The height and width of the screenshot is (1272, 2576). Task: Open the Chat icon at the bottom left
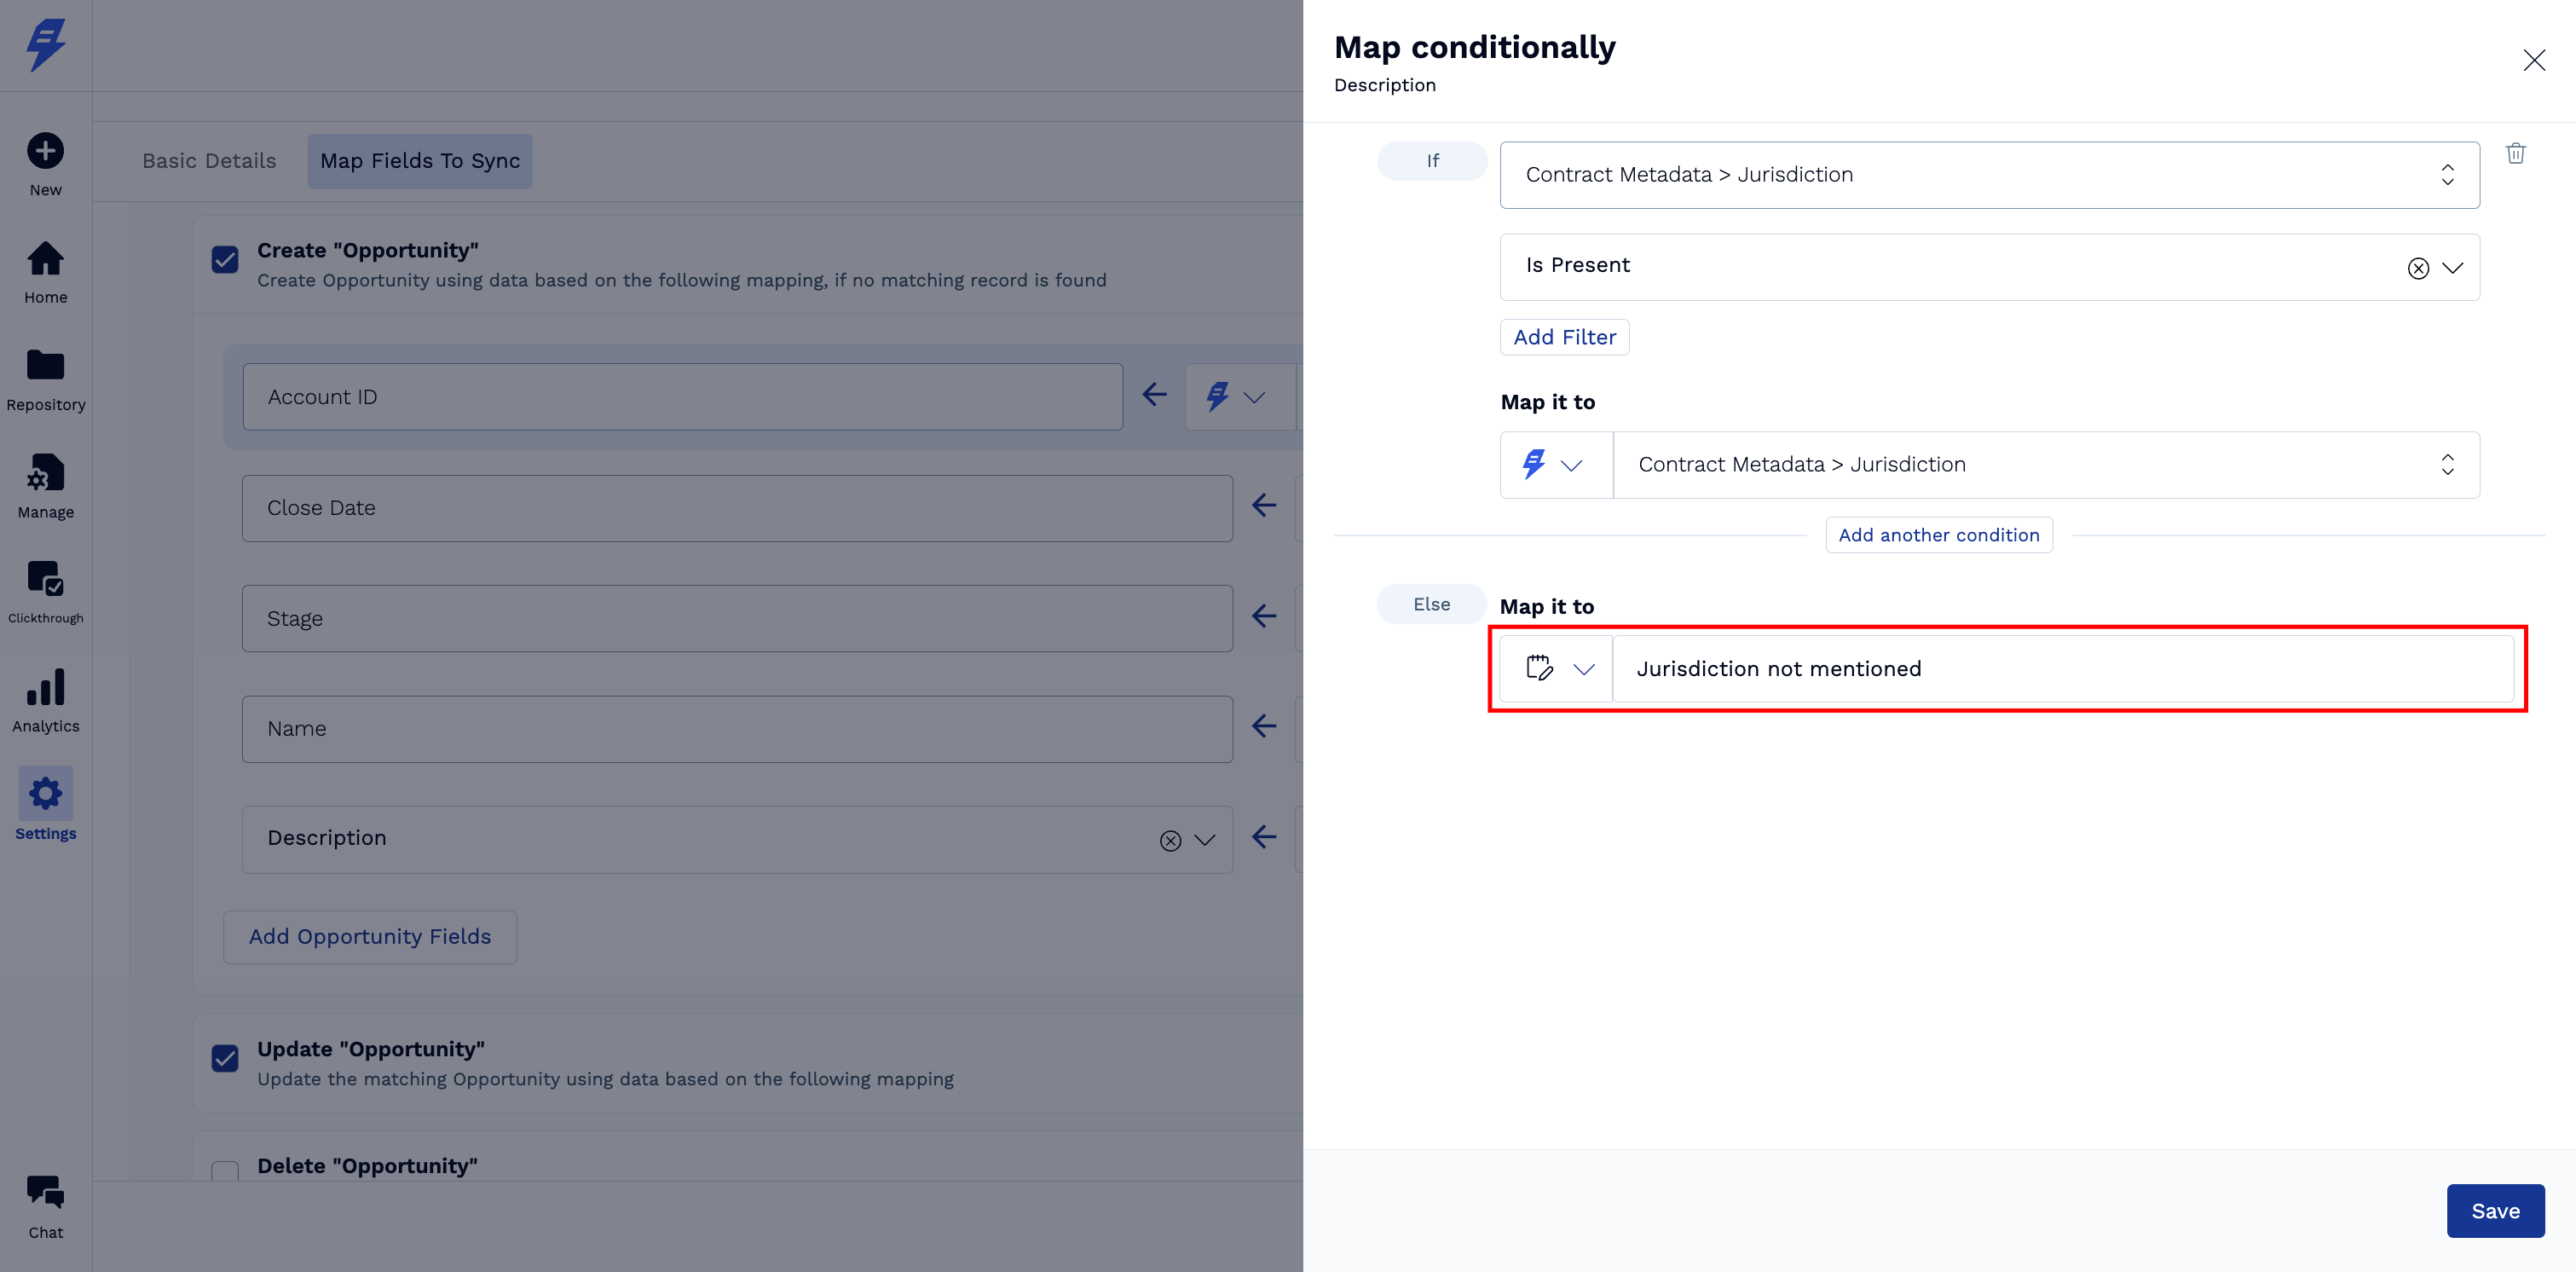pos(45,1192)
